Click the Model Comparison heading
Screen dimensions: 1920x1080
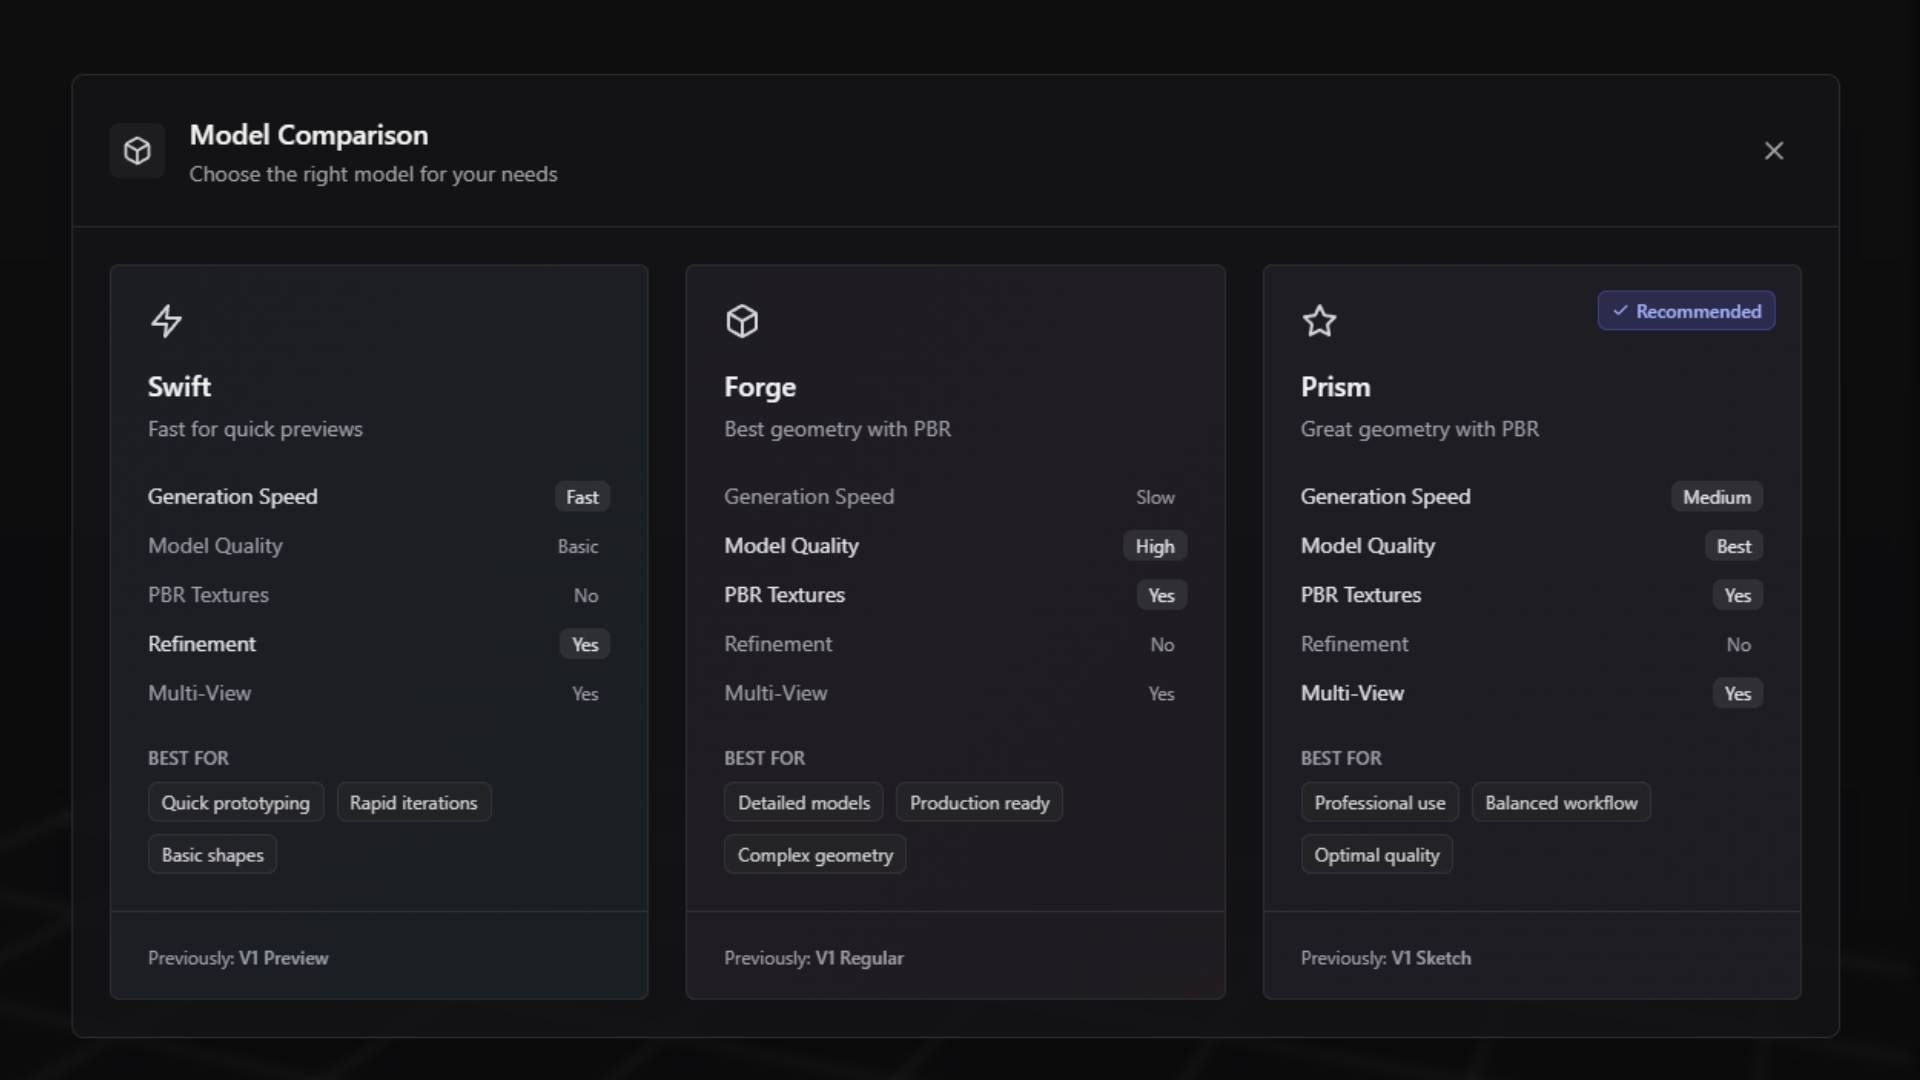tap(309, 135)
